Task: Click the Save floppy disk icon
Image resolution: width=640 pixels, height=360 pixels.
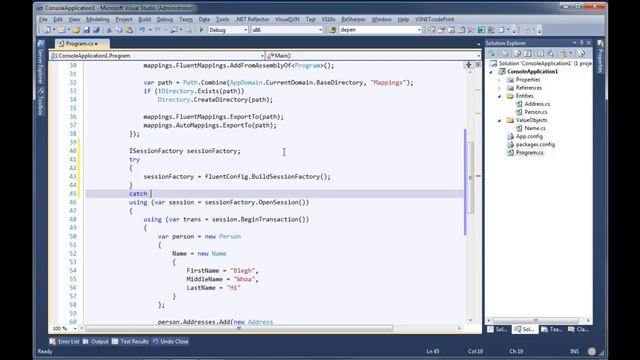Action: (87, 30)
